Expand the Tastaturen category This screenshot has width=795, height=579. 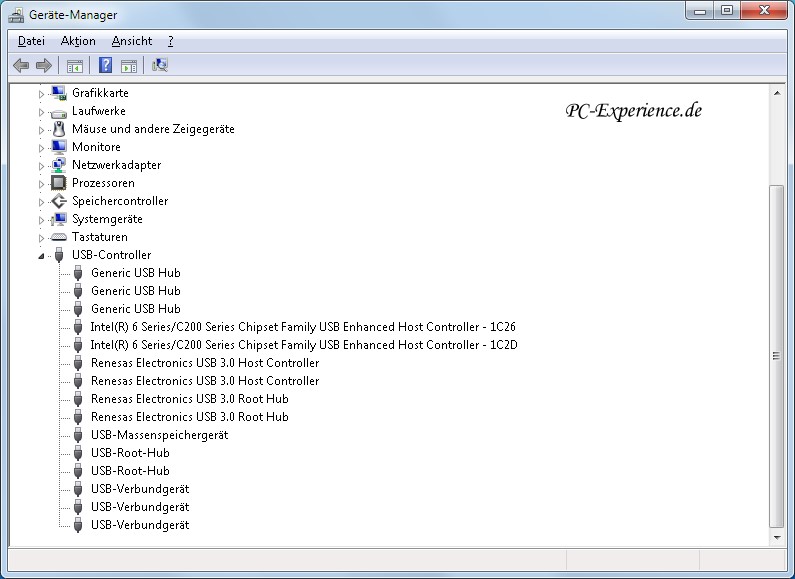pos(42,238)
